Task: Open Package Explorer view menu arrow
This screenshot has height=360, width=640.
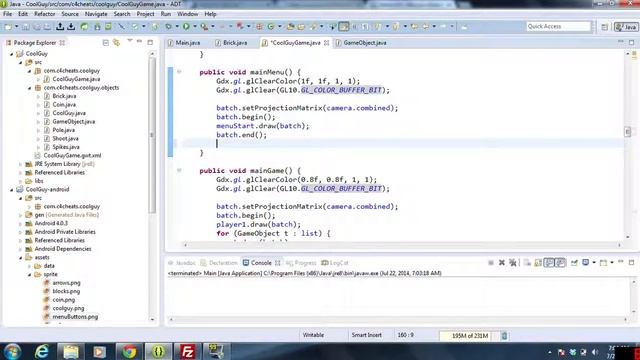Action: [130, 41]
